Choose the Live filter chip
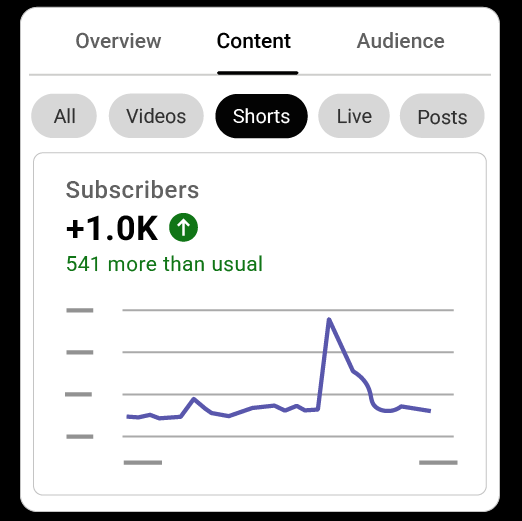The height and width of the screenshot is (521, 522). tap(354, 116)
